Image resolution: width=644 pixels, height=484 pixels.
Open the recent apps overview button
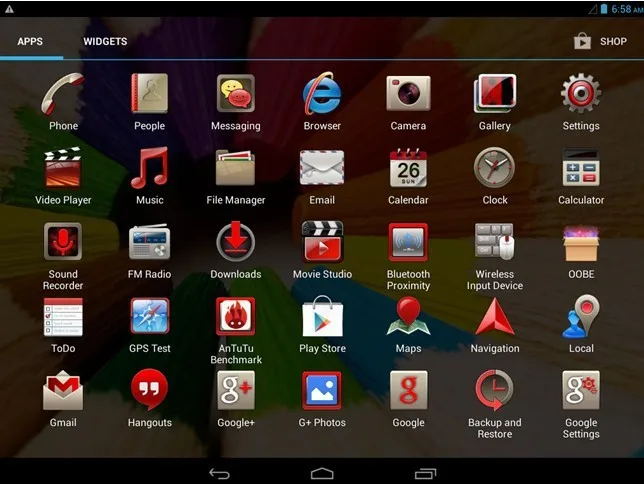click(425, 474)
